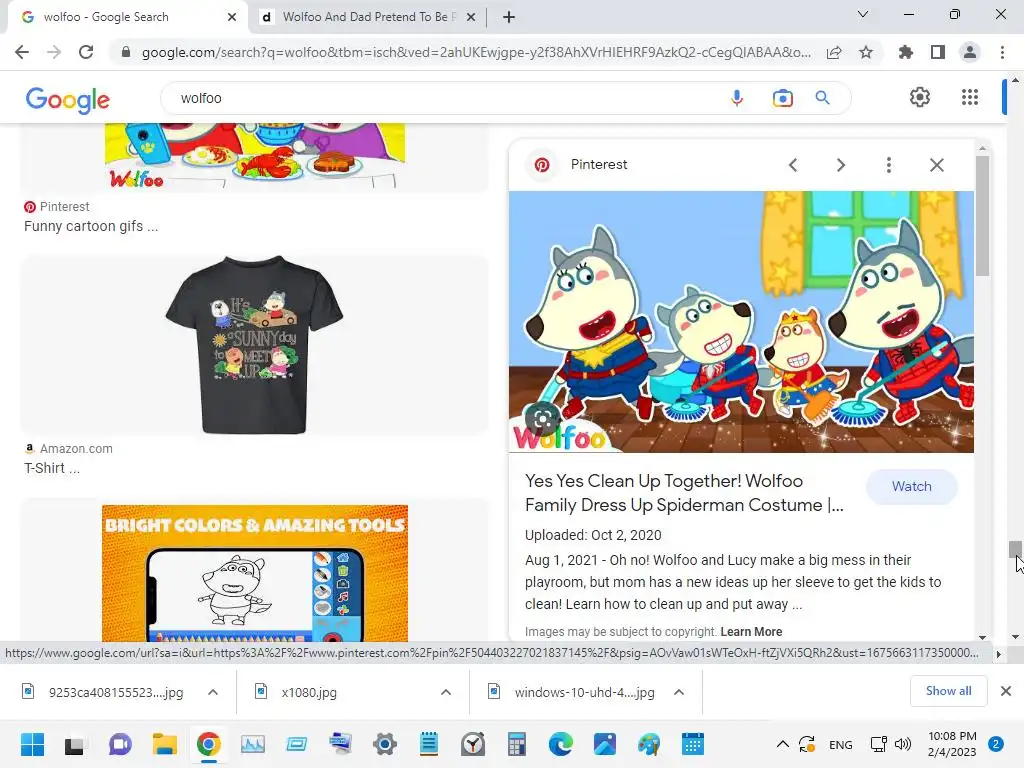1024x768 pixels.
Task: Toggle the Chrome side panel
Action: (938, 52)
